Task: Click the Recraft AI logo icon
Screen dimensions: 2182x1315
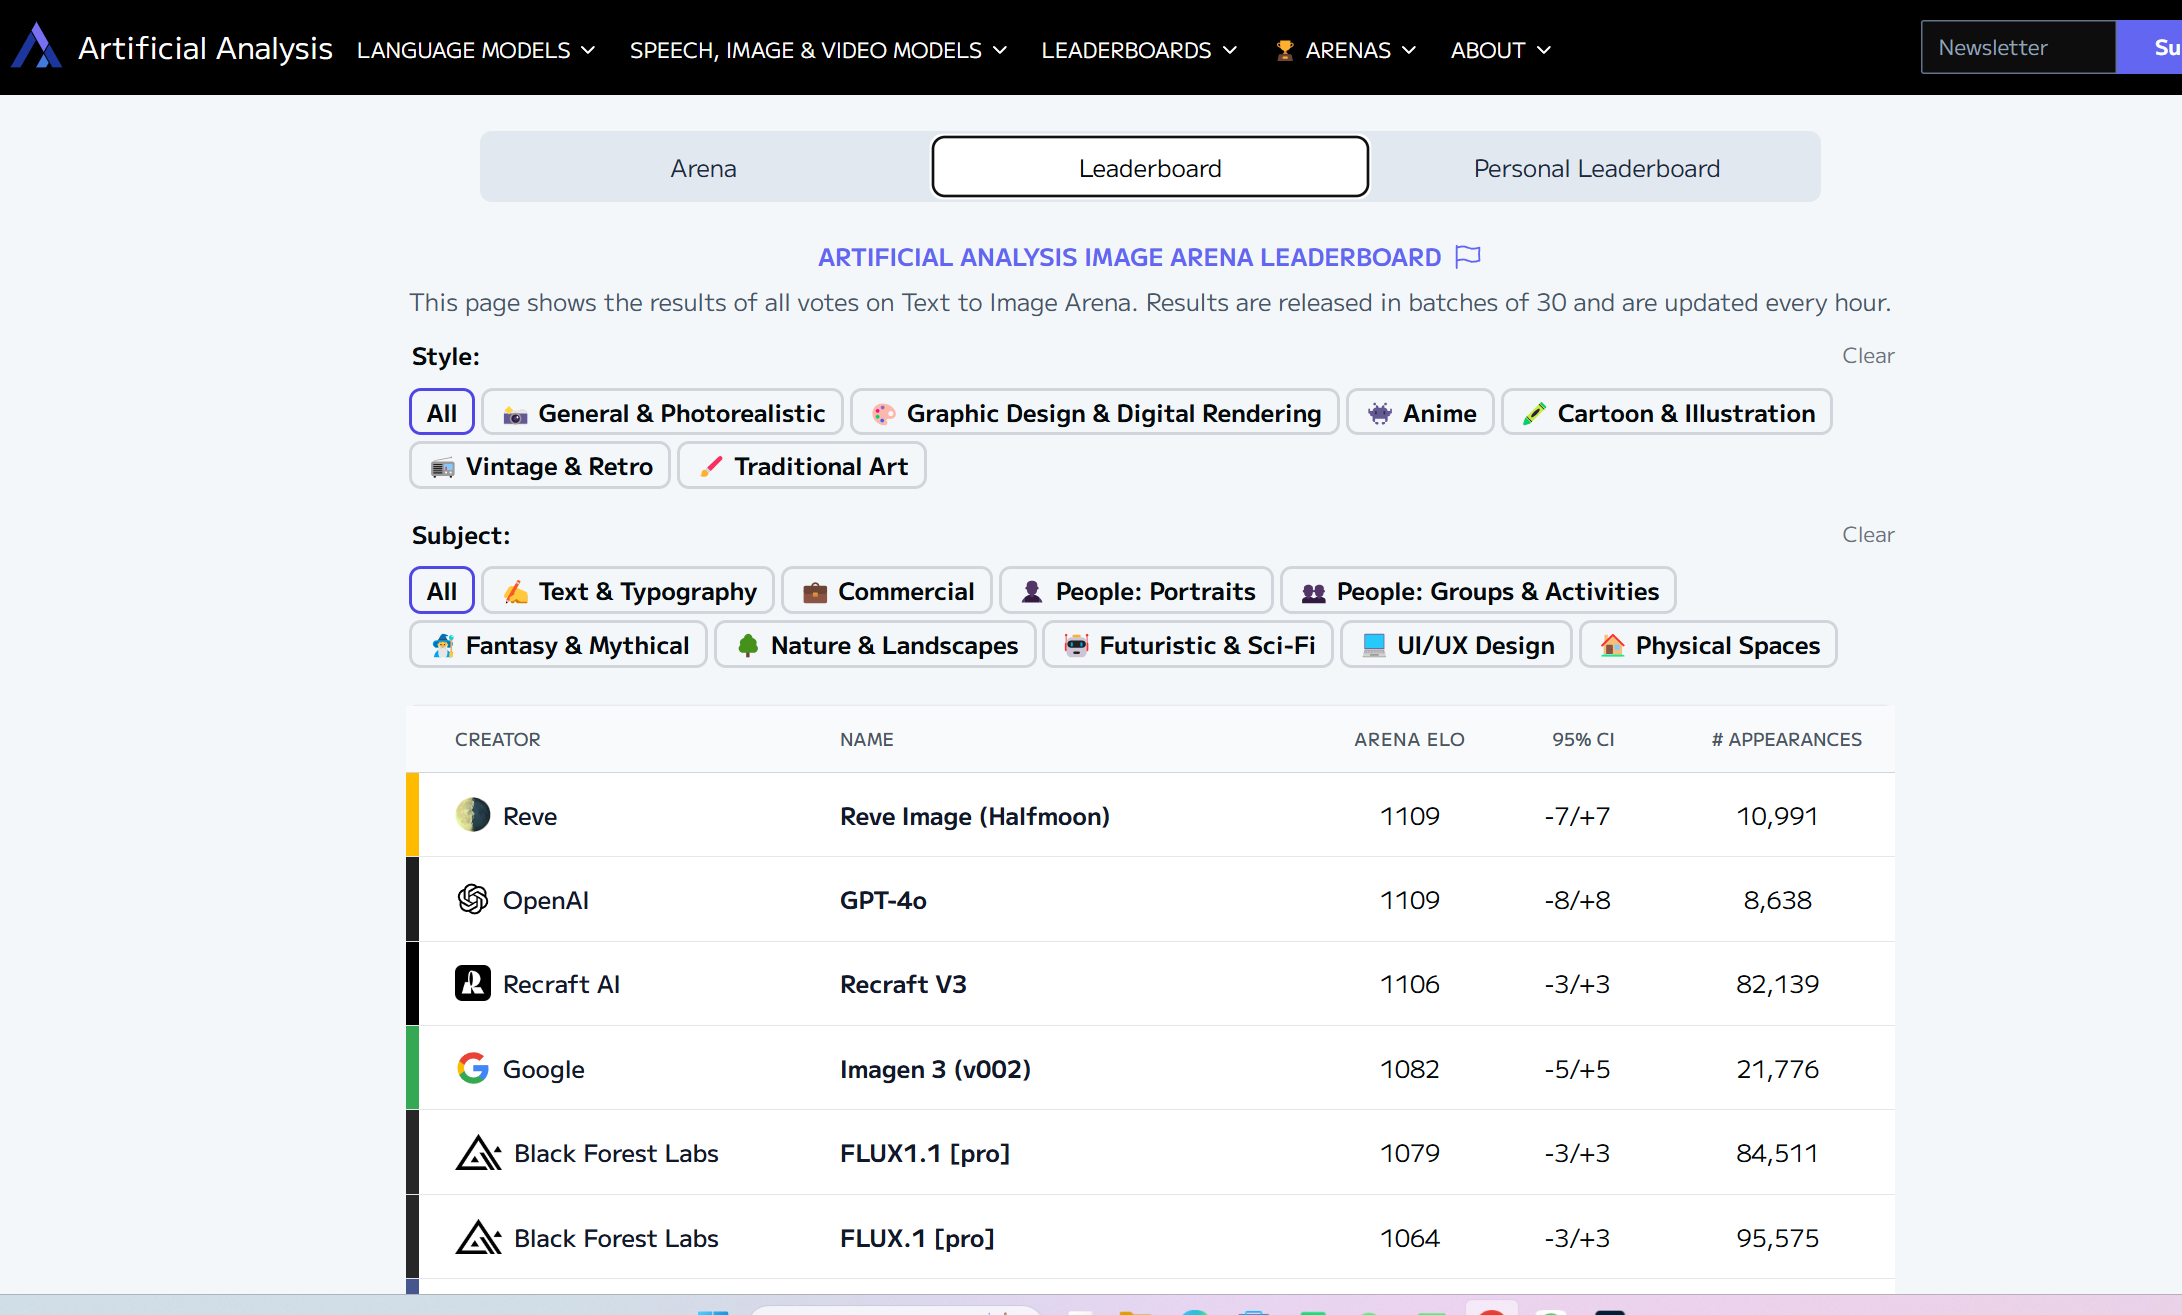Action: pyautogui.click(x=473, y=983)
